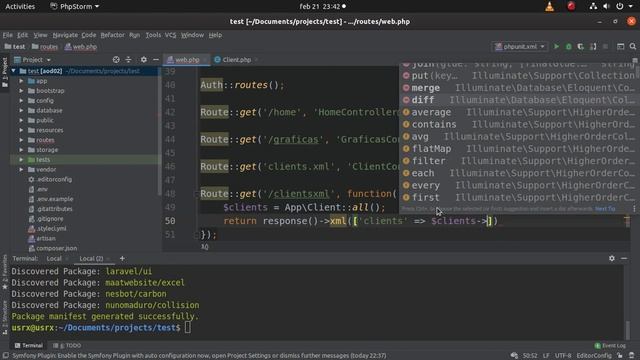
Task: Open power menu icon in top bar
Action: [620, 7]
